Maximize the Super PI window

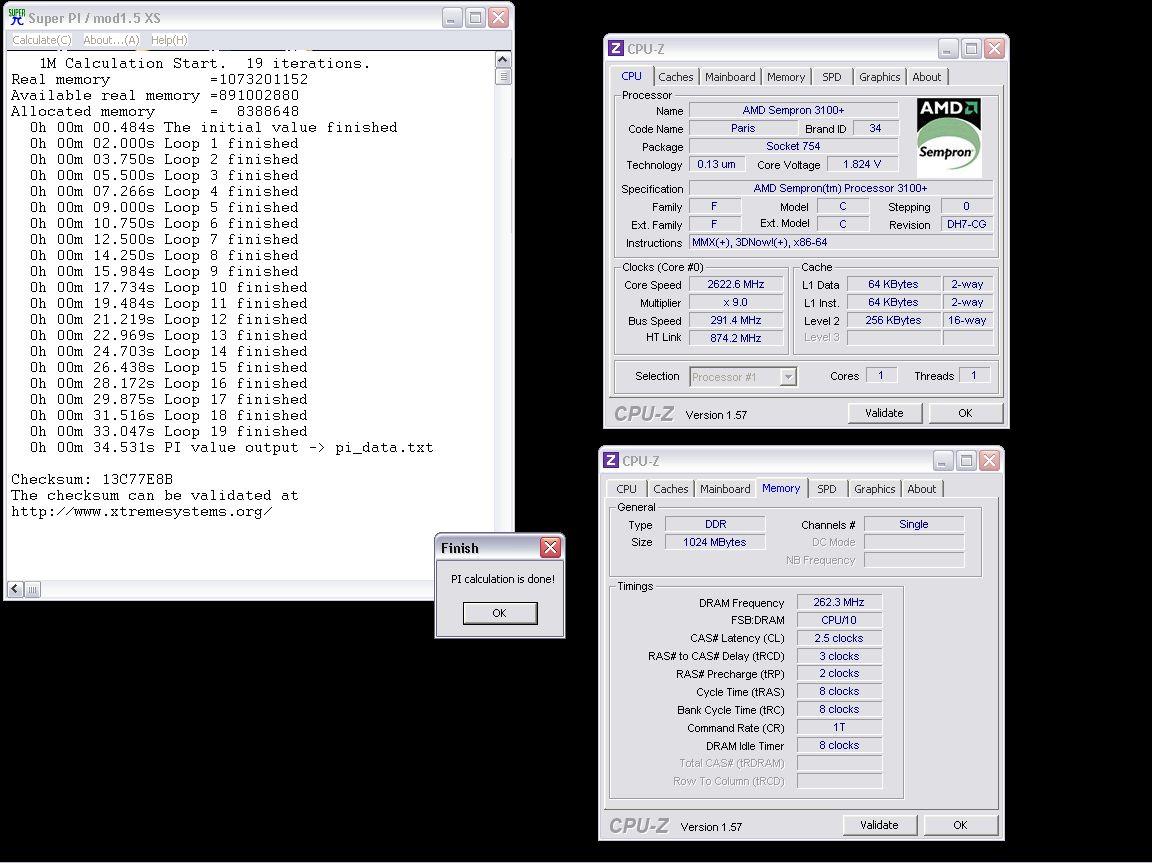(475, 18)
